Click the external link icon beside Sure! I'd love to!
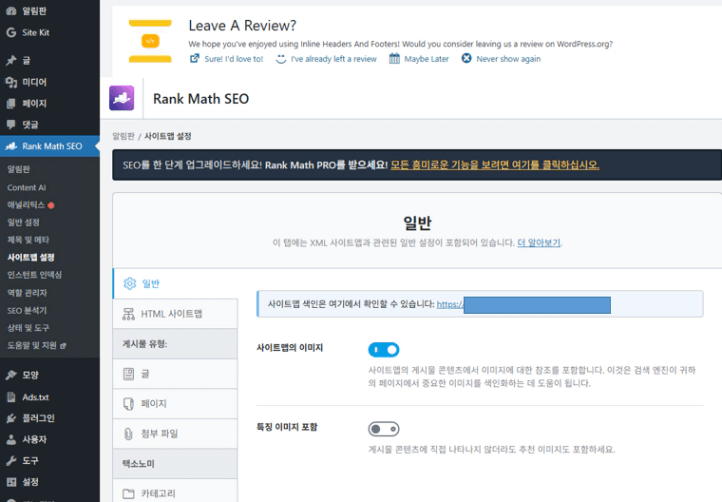The image size is (722, 502). point(195,58)
